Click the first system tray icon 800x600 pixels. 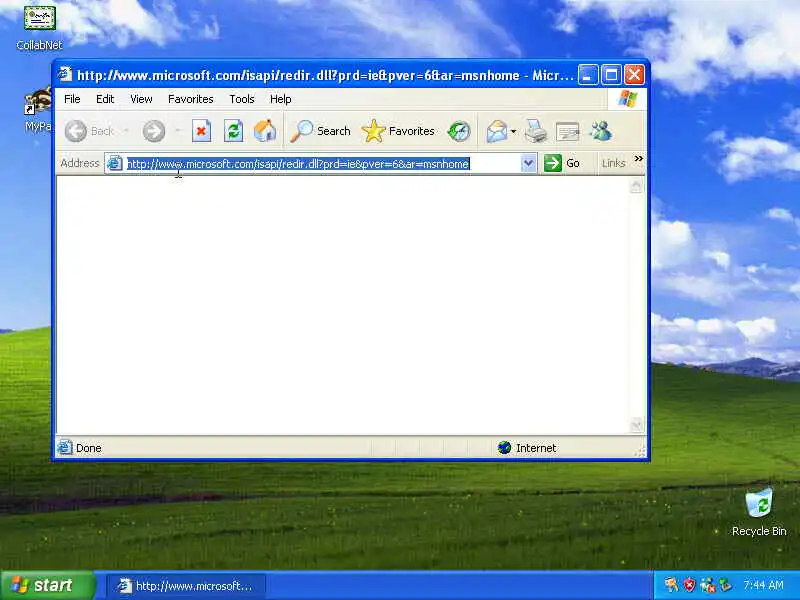(x=671, y=585)
